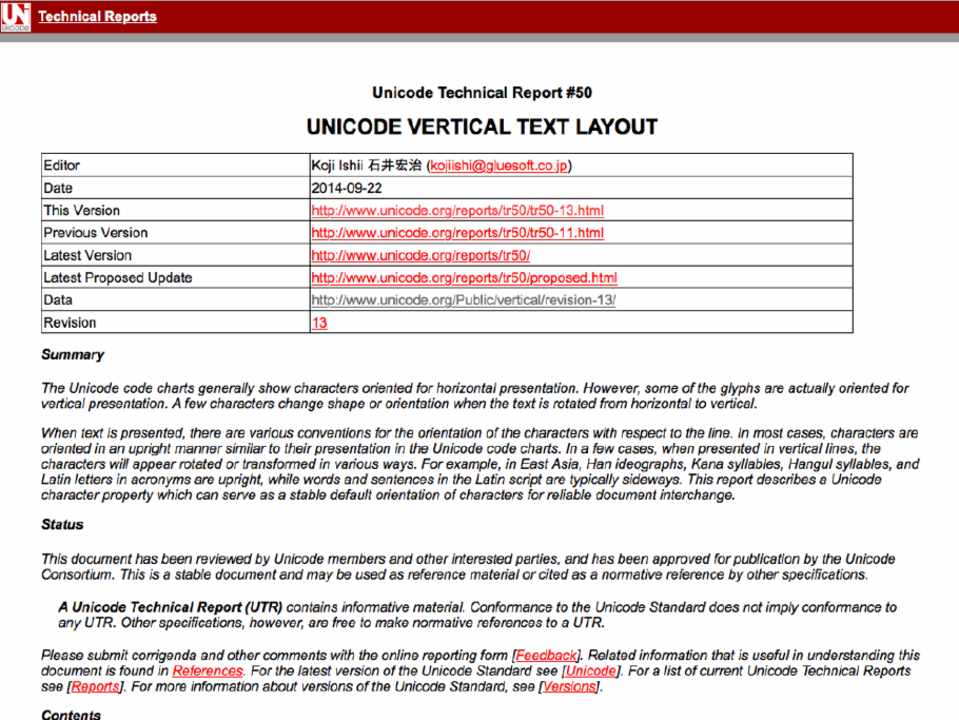Follow the [Versions] link
The width and height of the screenshot is (959, 720).
tap(569, 687)
